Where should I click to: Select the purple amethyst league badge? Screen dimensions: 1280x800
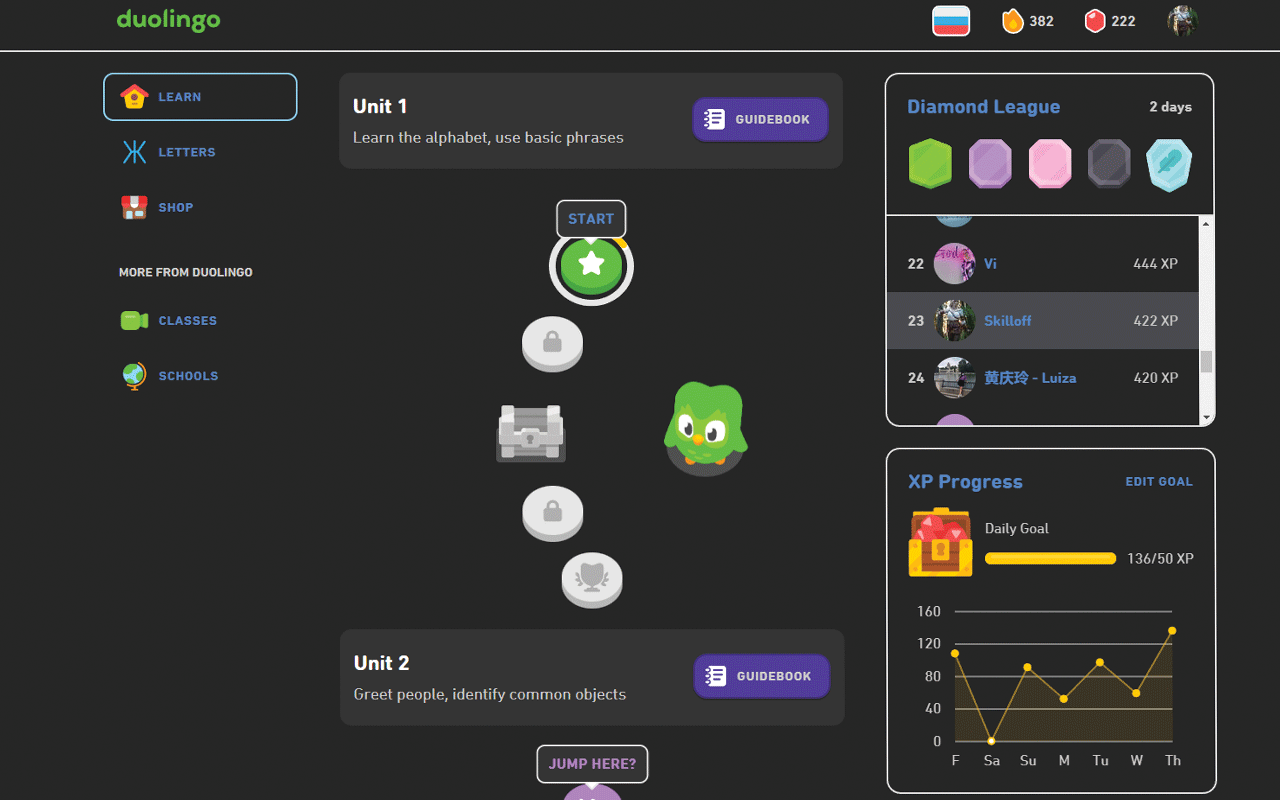[990, 164]
